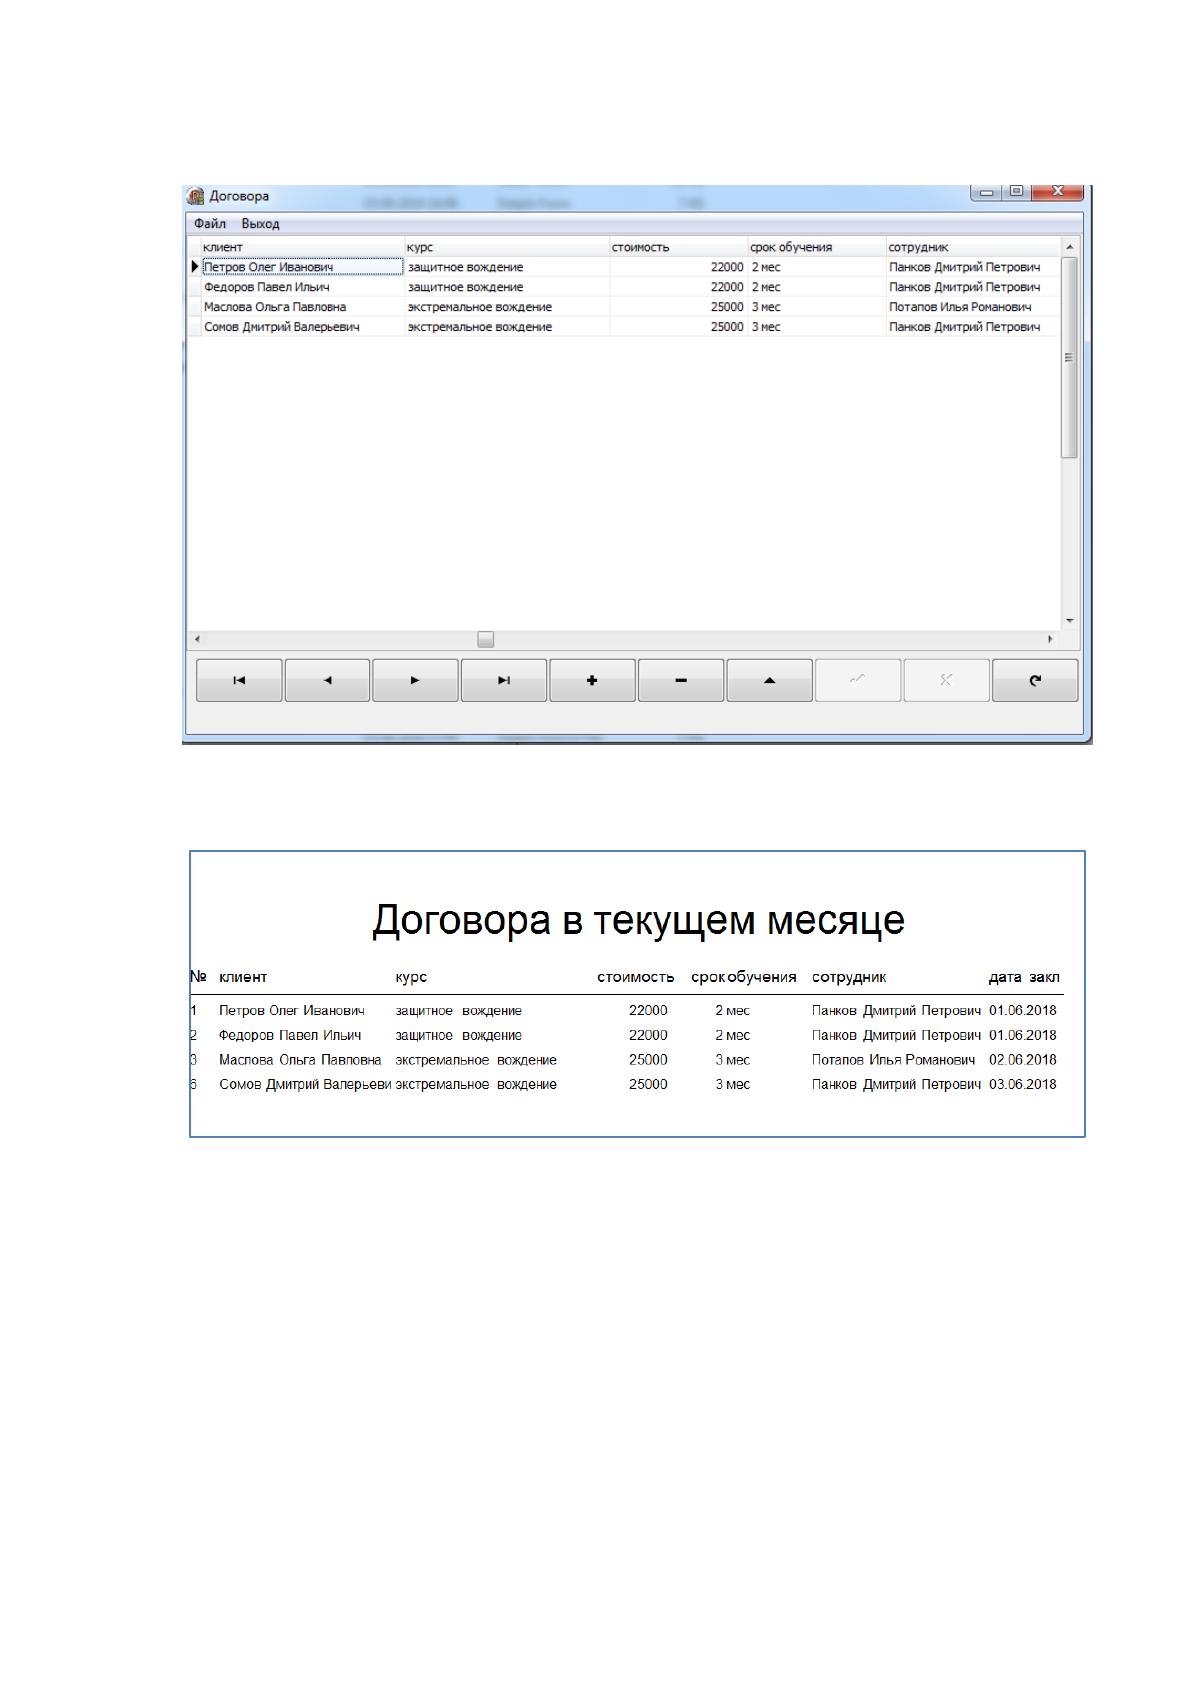
Task: Click Панков Дмитрий Петрович in Сомов grid row
Action: click(972, 327)
